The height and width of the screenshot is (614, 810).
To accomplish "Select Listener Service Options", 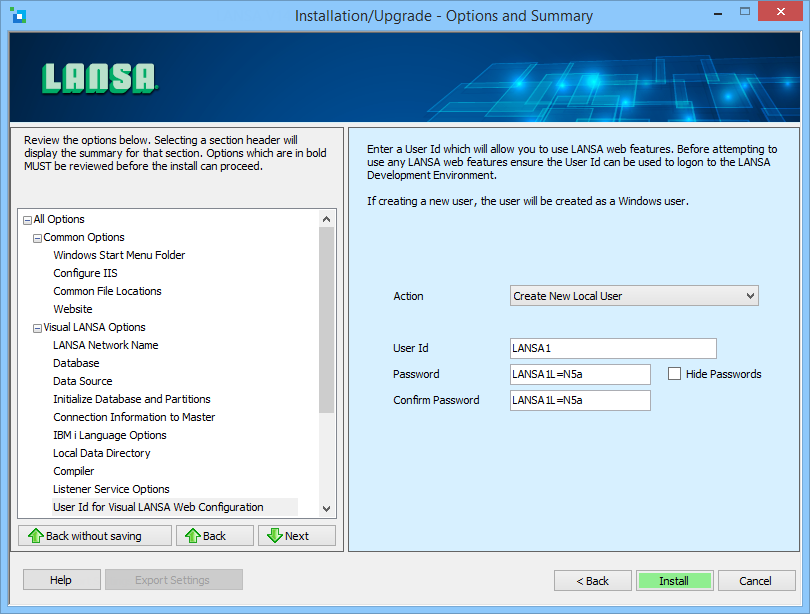I will 111,489.
